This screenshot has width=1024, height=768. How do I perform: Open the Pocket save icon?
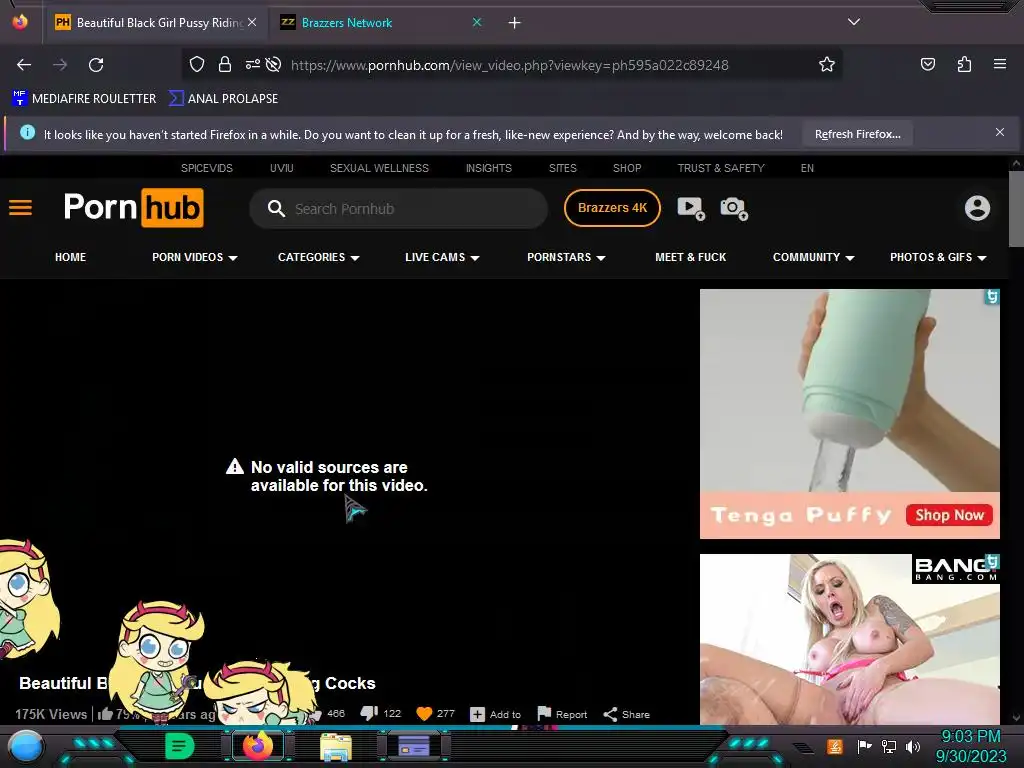[927, 64]
